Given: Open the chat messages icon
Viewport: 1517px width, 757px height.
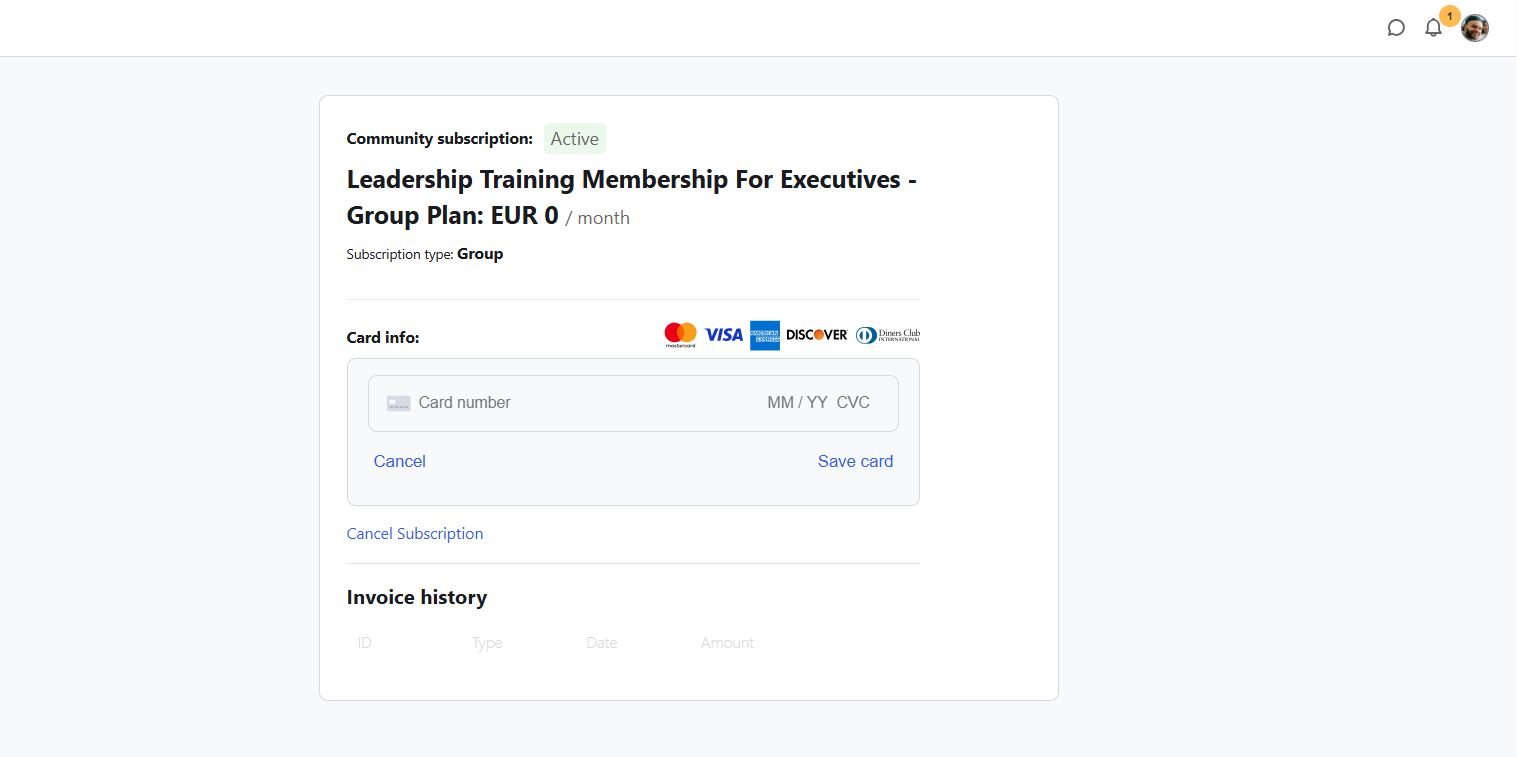Looking at the screenshot, I should tap(1396, 28).
